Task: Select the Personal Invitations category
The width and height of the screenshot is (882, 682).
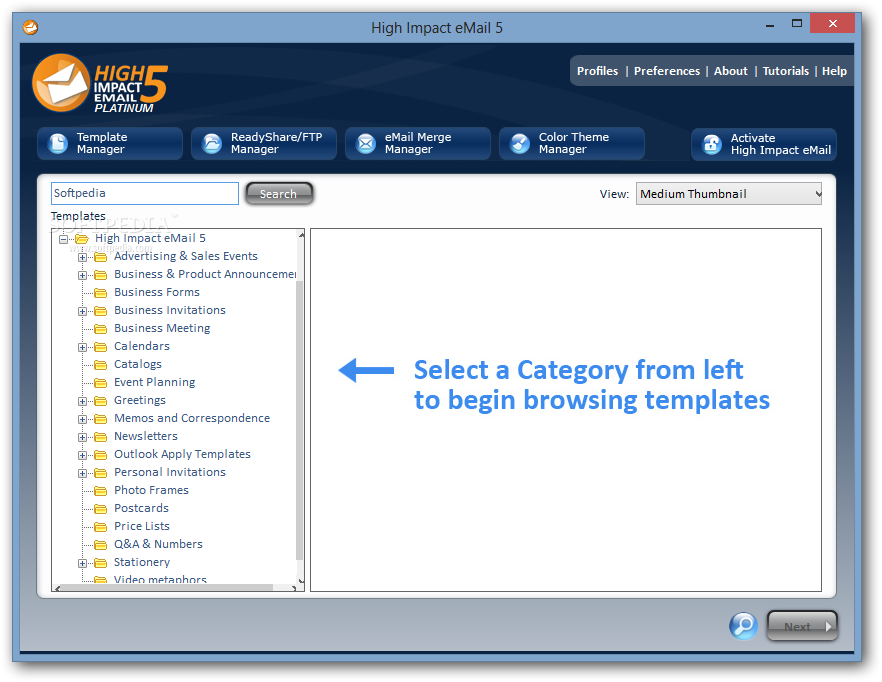Action: point(170,472)
